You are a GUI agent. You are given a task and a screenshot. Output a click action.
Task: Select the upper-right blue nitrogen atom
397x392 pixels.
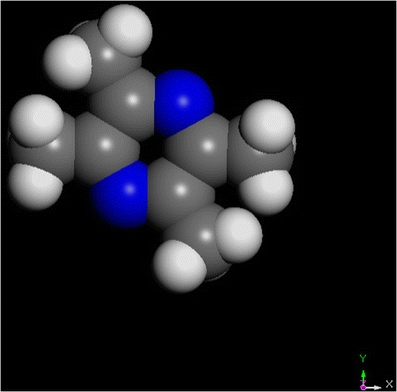(184, 103)
